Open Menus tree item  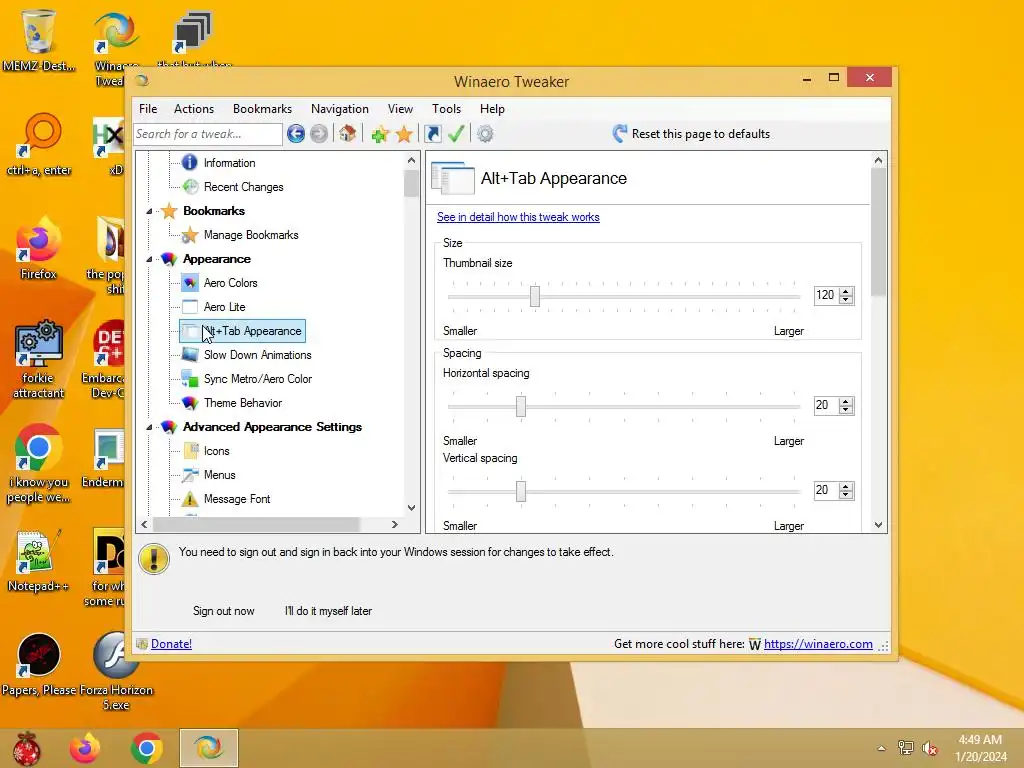[219, 475]
